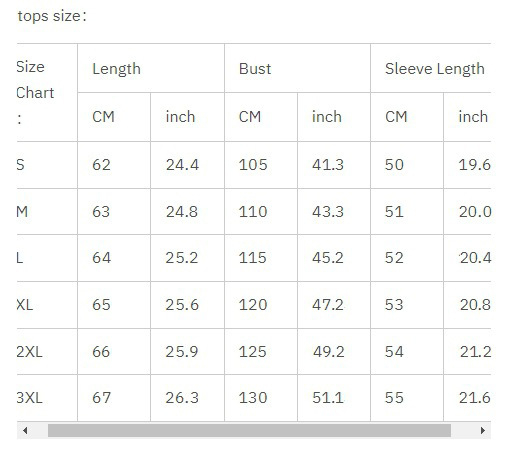Viewport: 505px width, 450px height.
Task: Click the XL size row label
Action: [x=25, y=305]
